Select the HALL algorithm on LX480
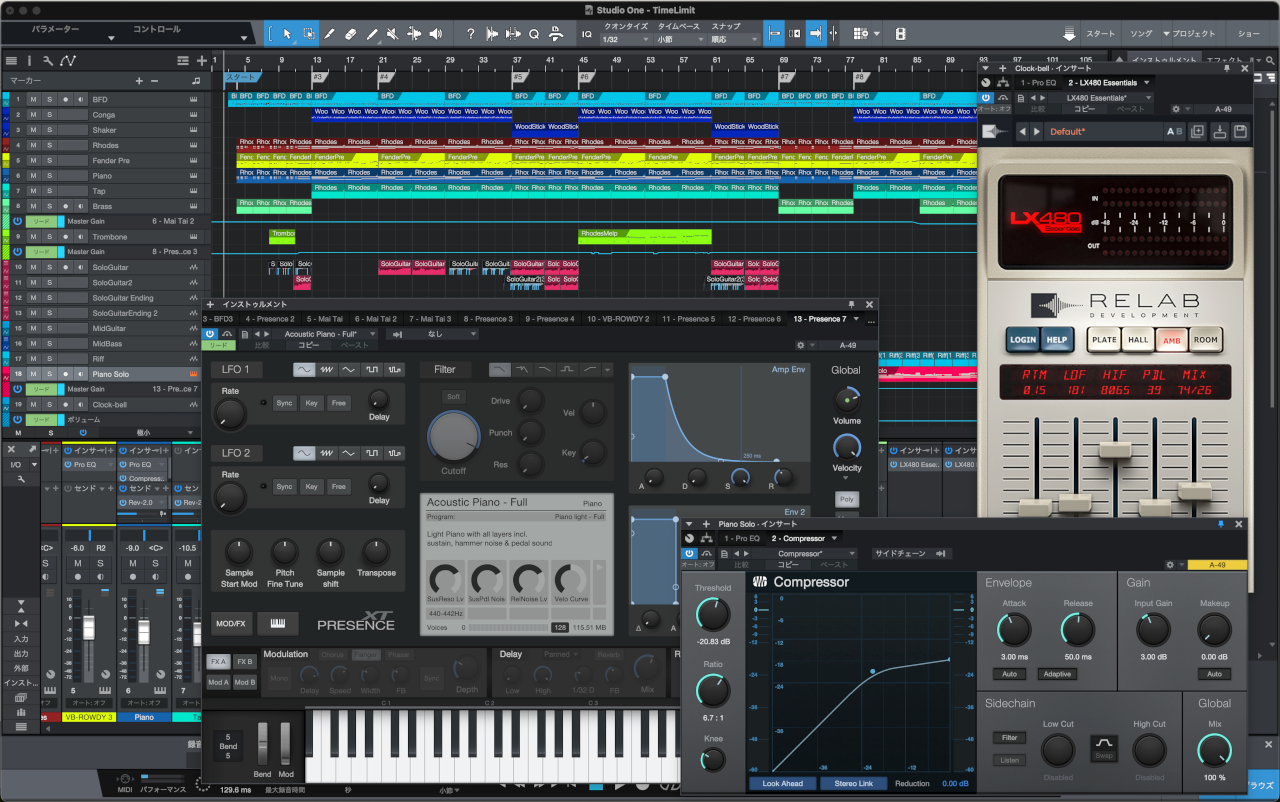 click(1138, 339)
